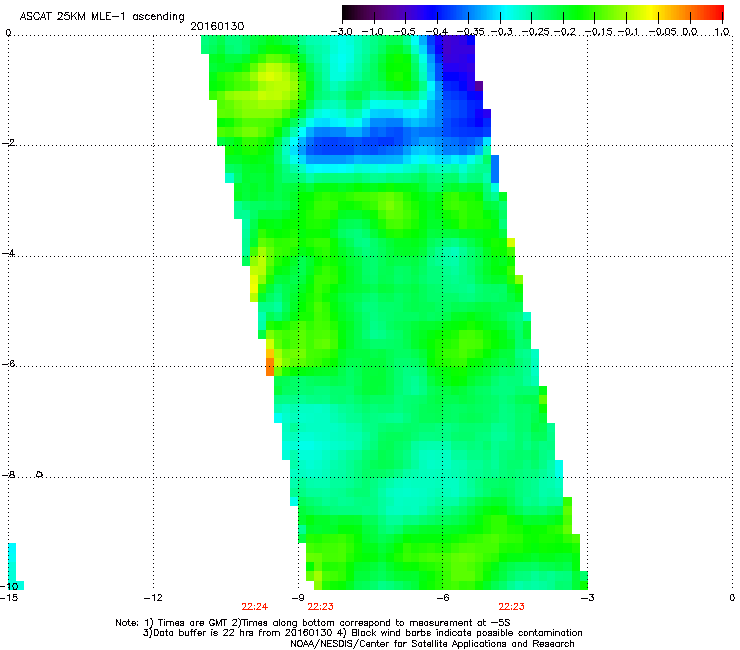Click the -3.0 color bar label
The height and width of the screenshot is (650, 740).
[341, 32]
